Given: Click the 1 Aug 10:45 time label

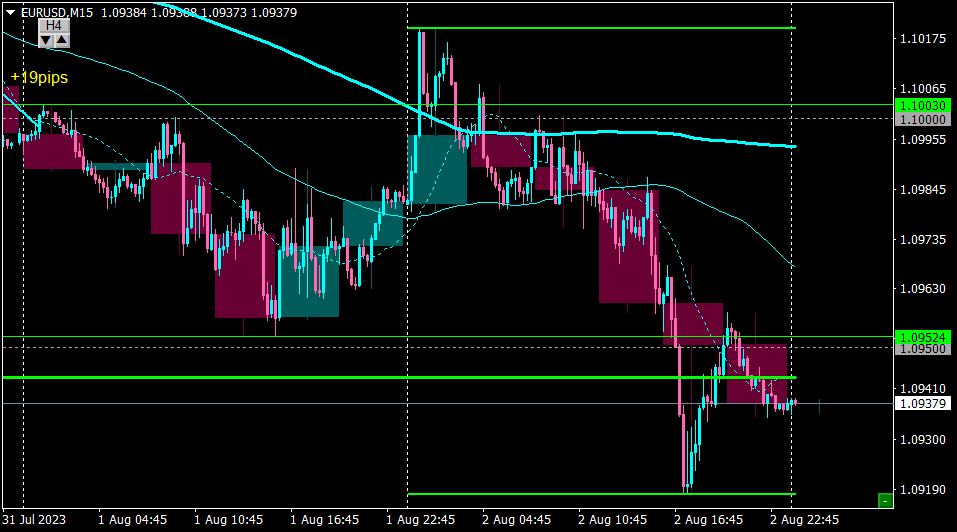Looking at the screenshot, I should click(228, 520).
